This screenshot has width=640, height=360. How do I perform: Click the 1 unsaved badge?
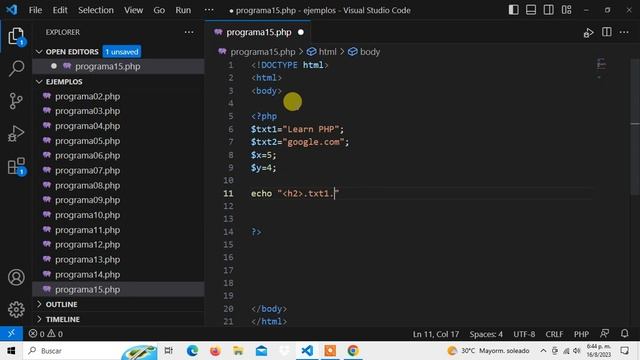tap(122, 52)
